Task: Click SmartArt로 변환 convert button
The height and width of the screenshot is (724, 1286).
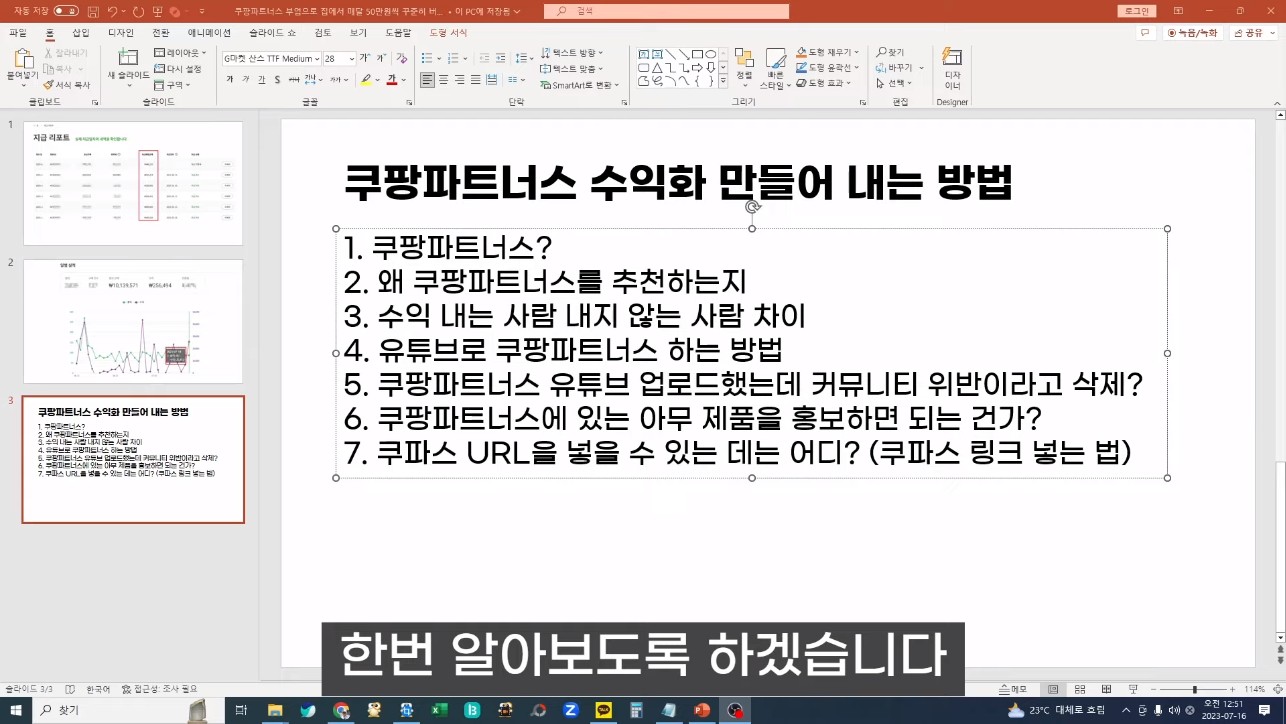Action: (579, 85)
